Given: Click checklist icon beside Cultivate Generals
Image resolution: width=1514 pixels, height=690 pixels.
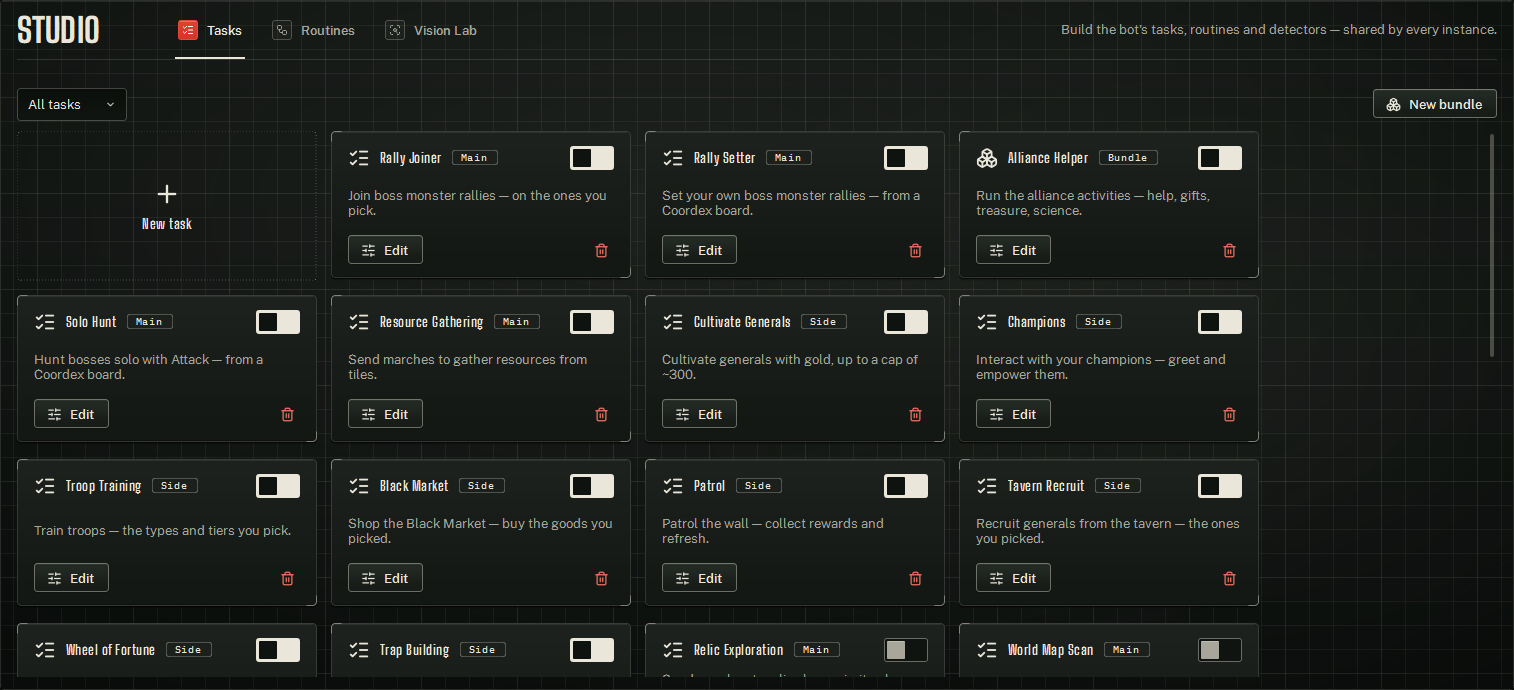Looking at the screenshot, I should [x=672, y=322].
